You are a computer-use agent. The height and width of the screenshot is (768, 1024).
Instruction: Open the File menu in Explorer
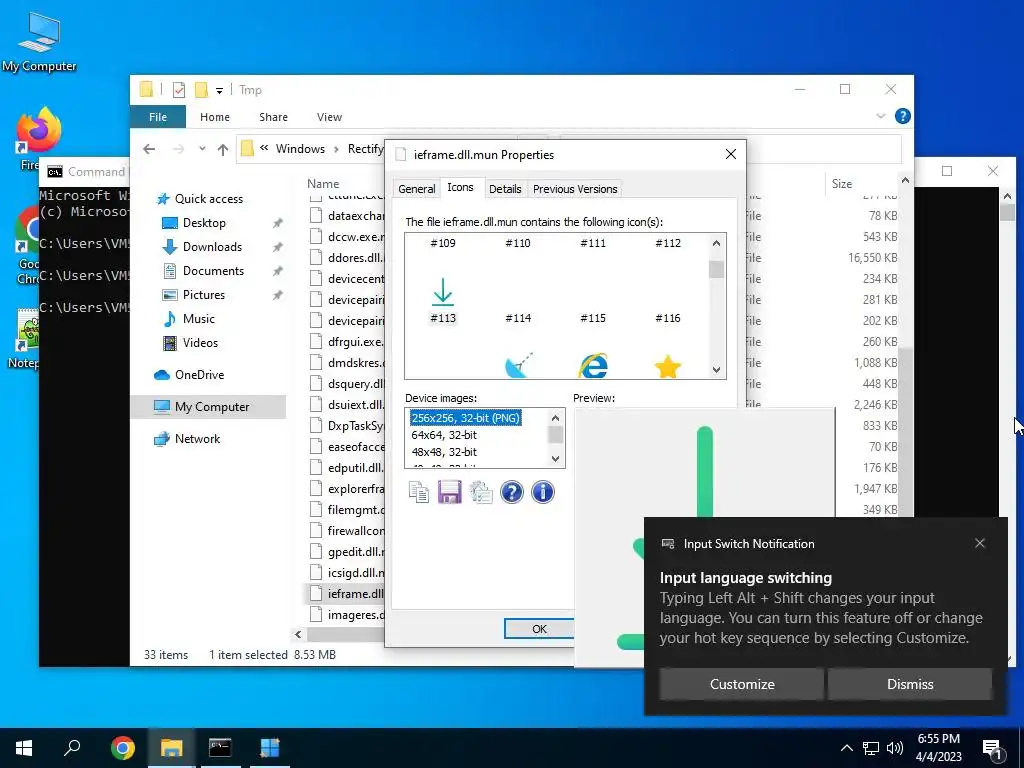pyautogui.click(x=158, y=117)
